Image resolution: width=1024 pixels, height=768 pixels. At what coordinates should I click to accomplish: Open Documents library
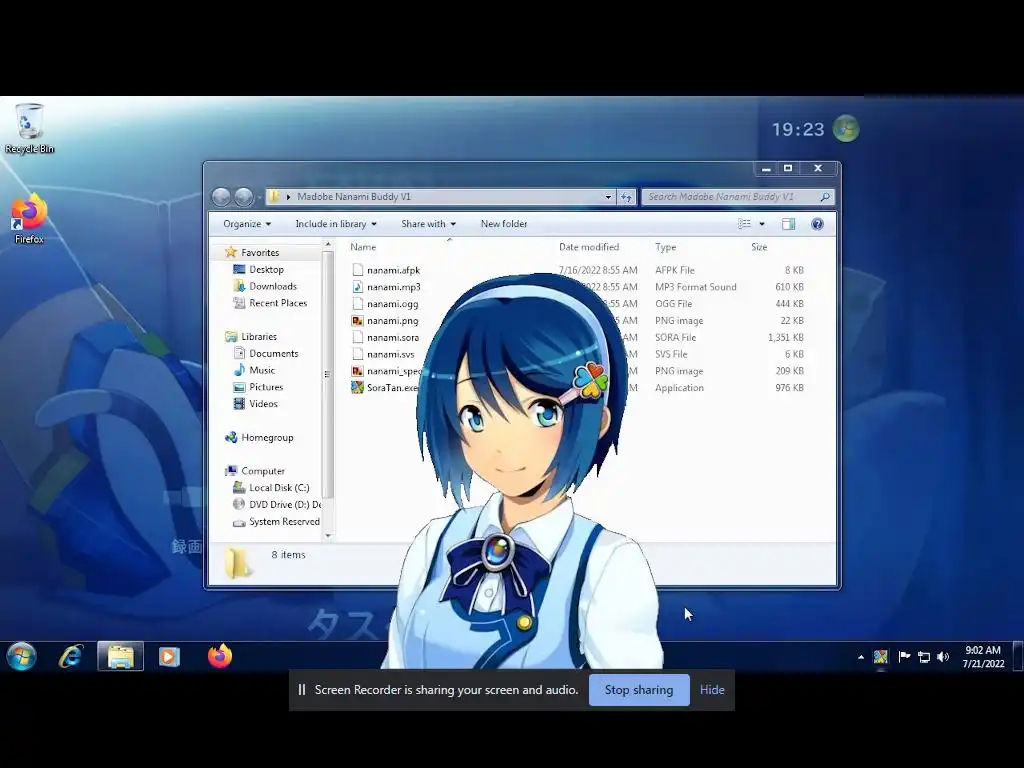click(x=274, y=353)
